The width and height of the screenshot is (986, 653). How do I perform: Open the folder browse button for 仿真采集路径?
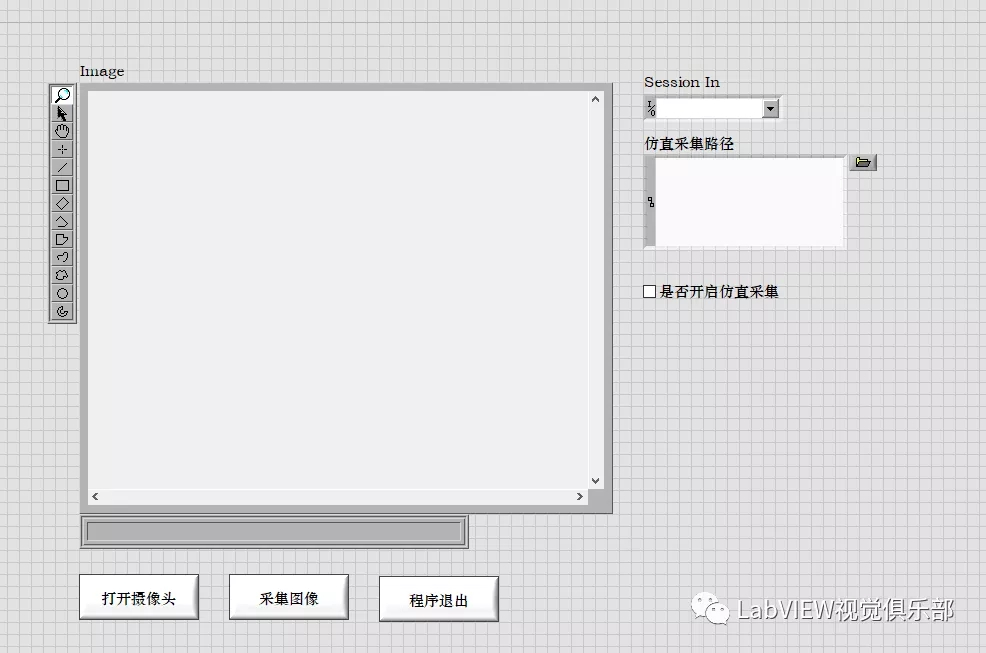tap(863, 162)
